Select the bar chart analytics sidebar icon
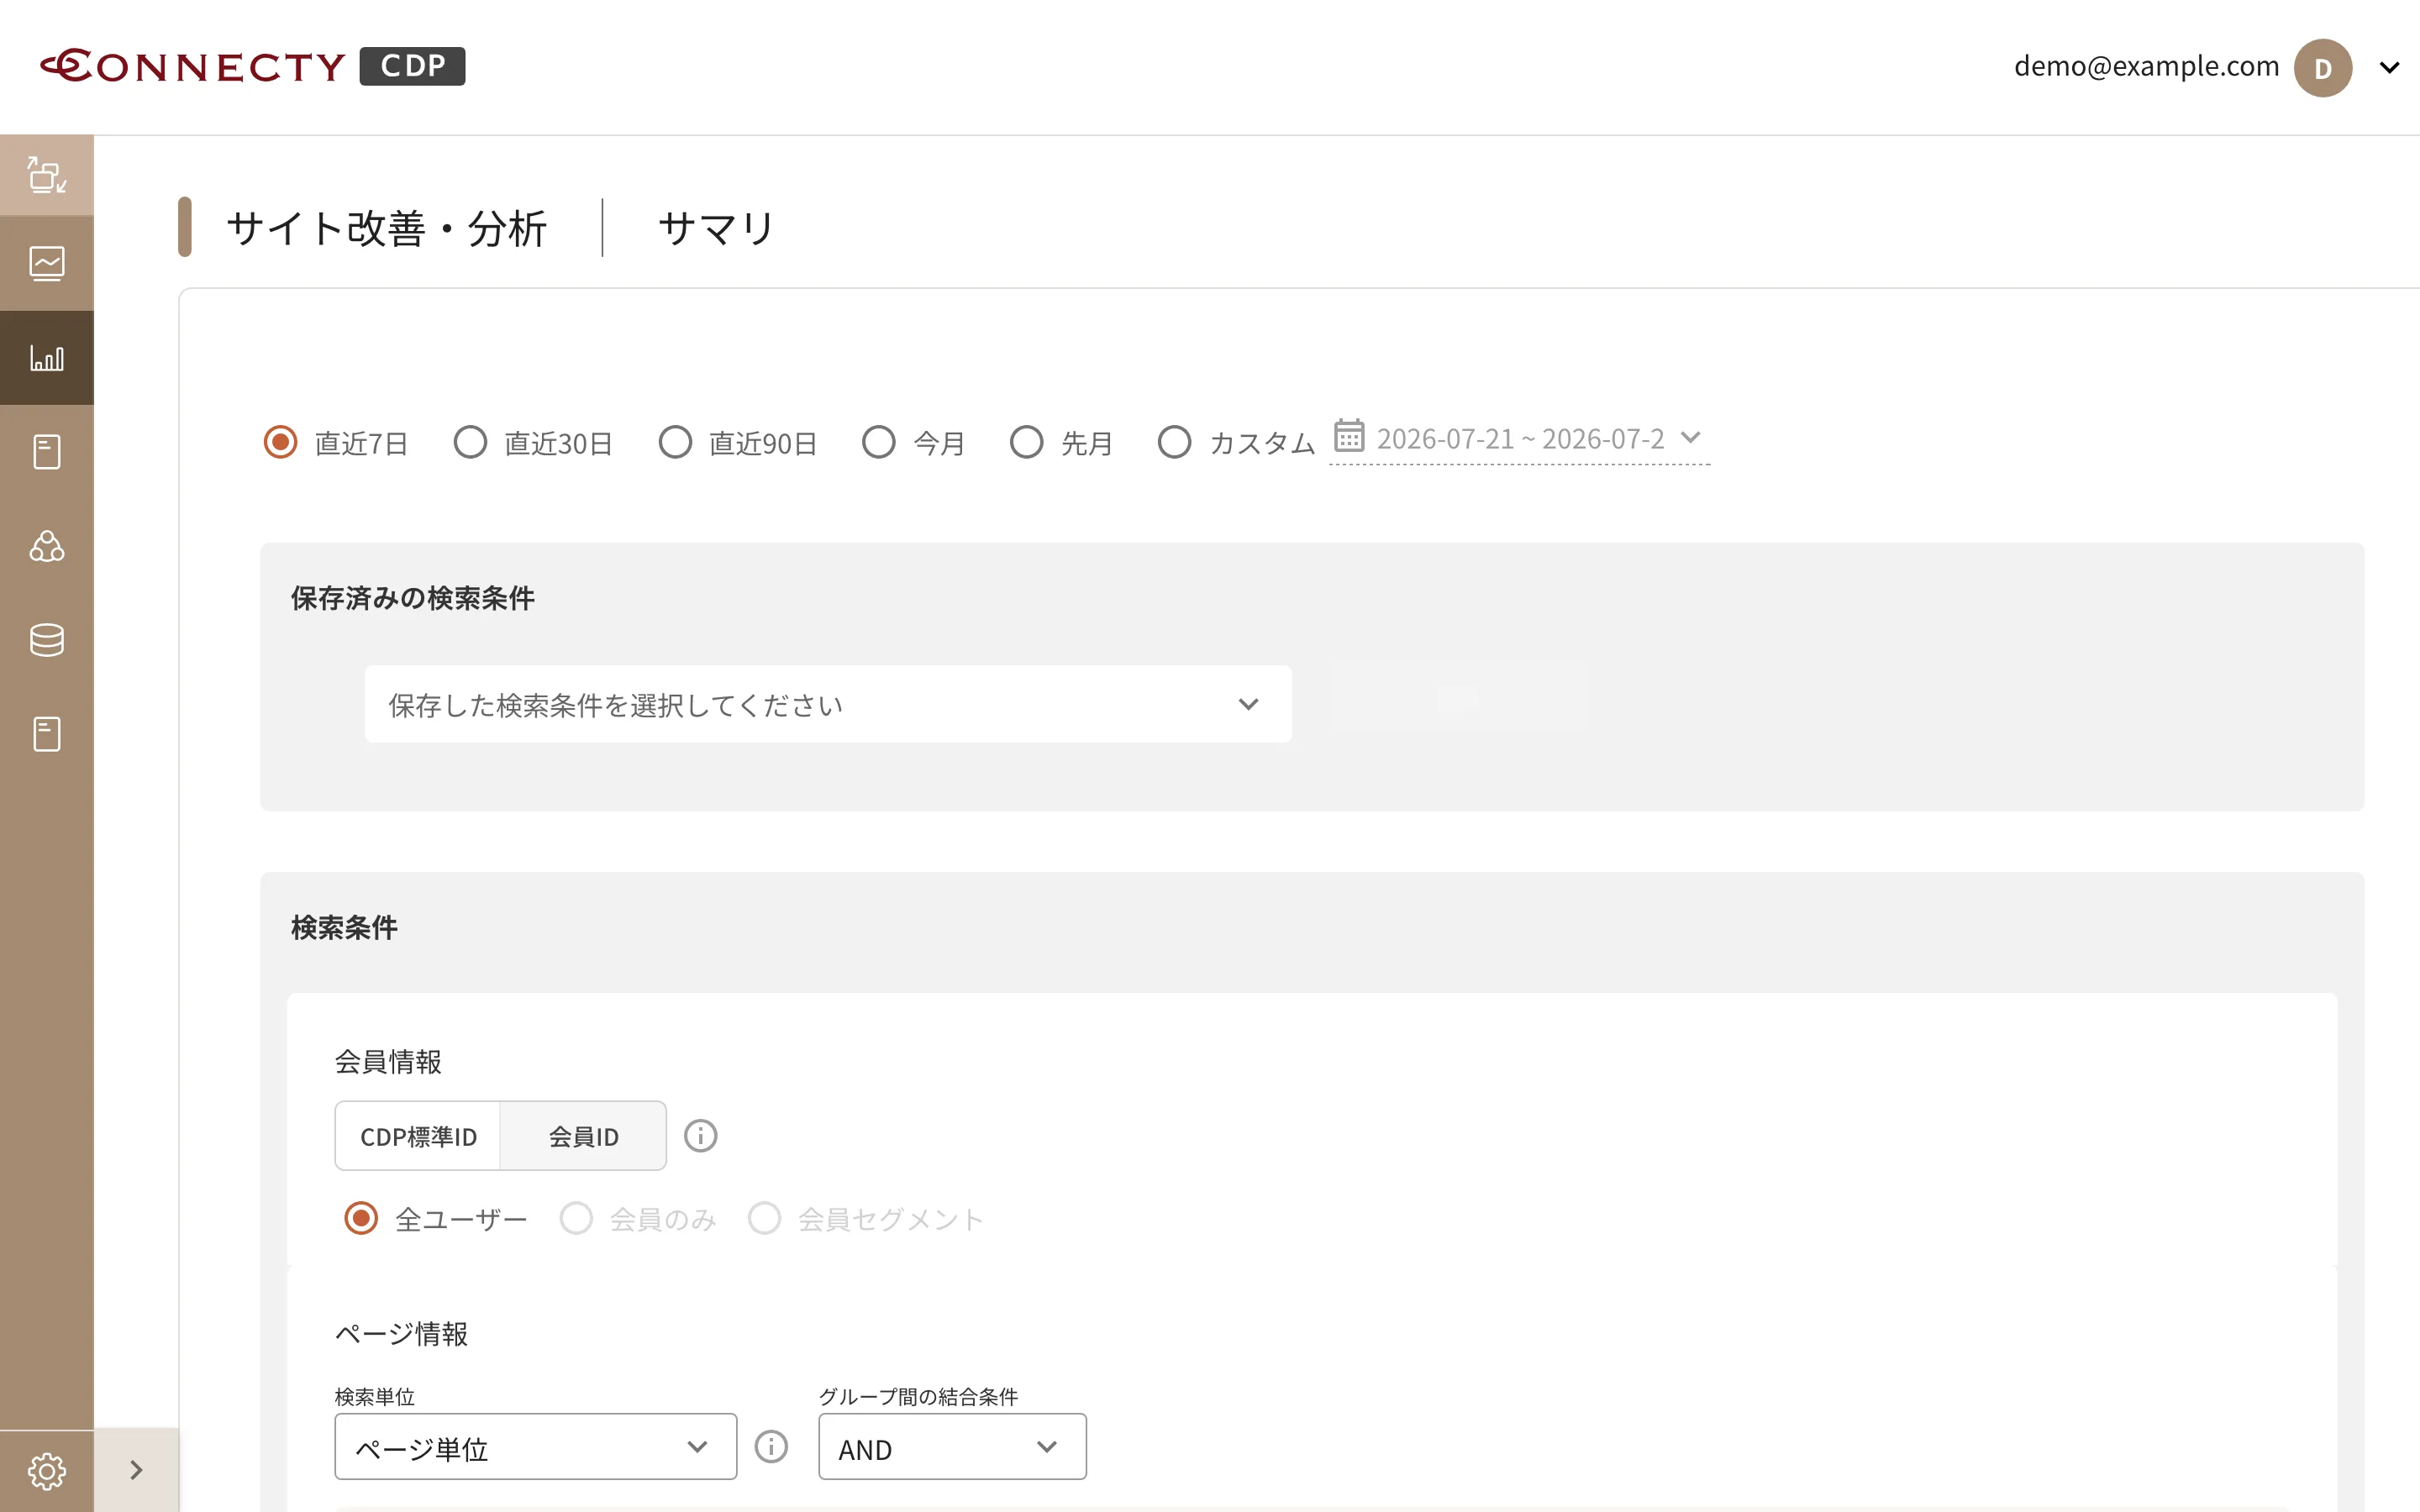Screen dimensions: 2420x1512 [47, 358]
